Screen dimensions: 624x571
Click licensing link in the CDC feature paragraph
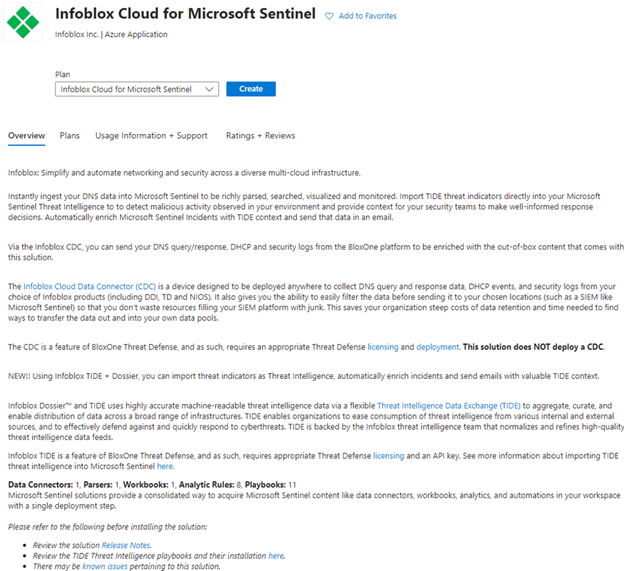click(384, 346)
